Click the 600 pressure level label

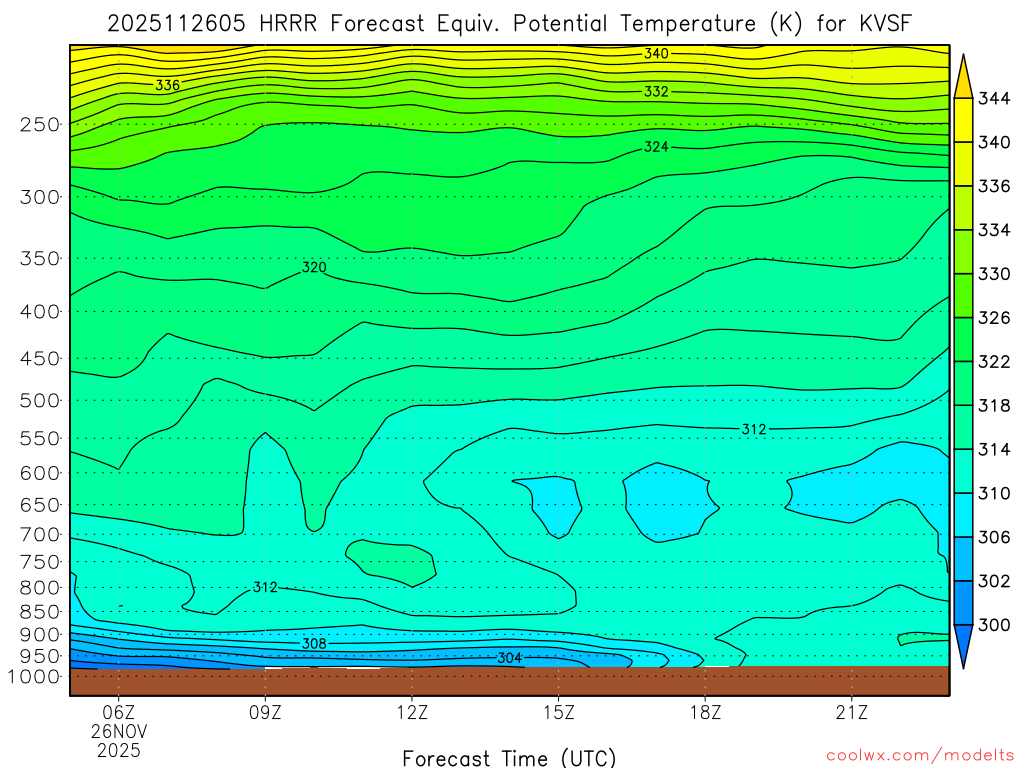(x=40, y=473)
